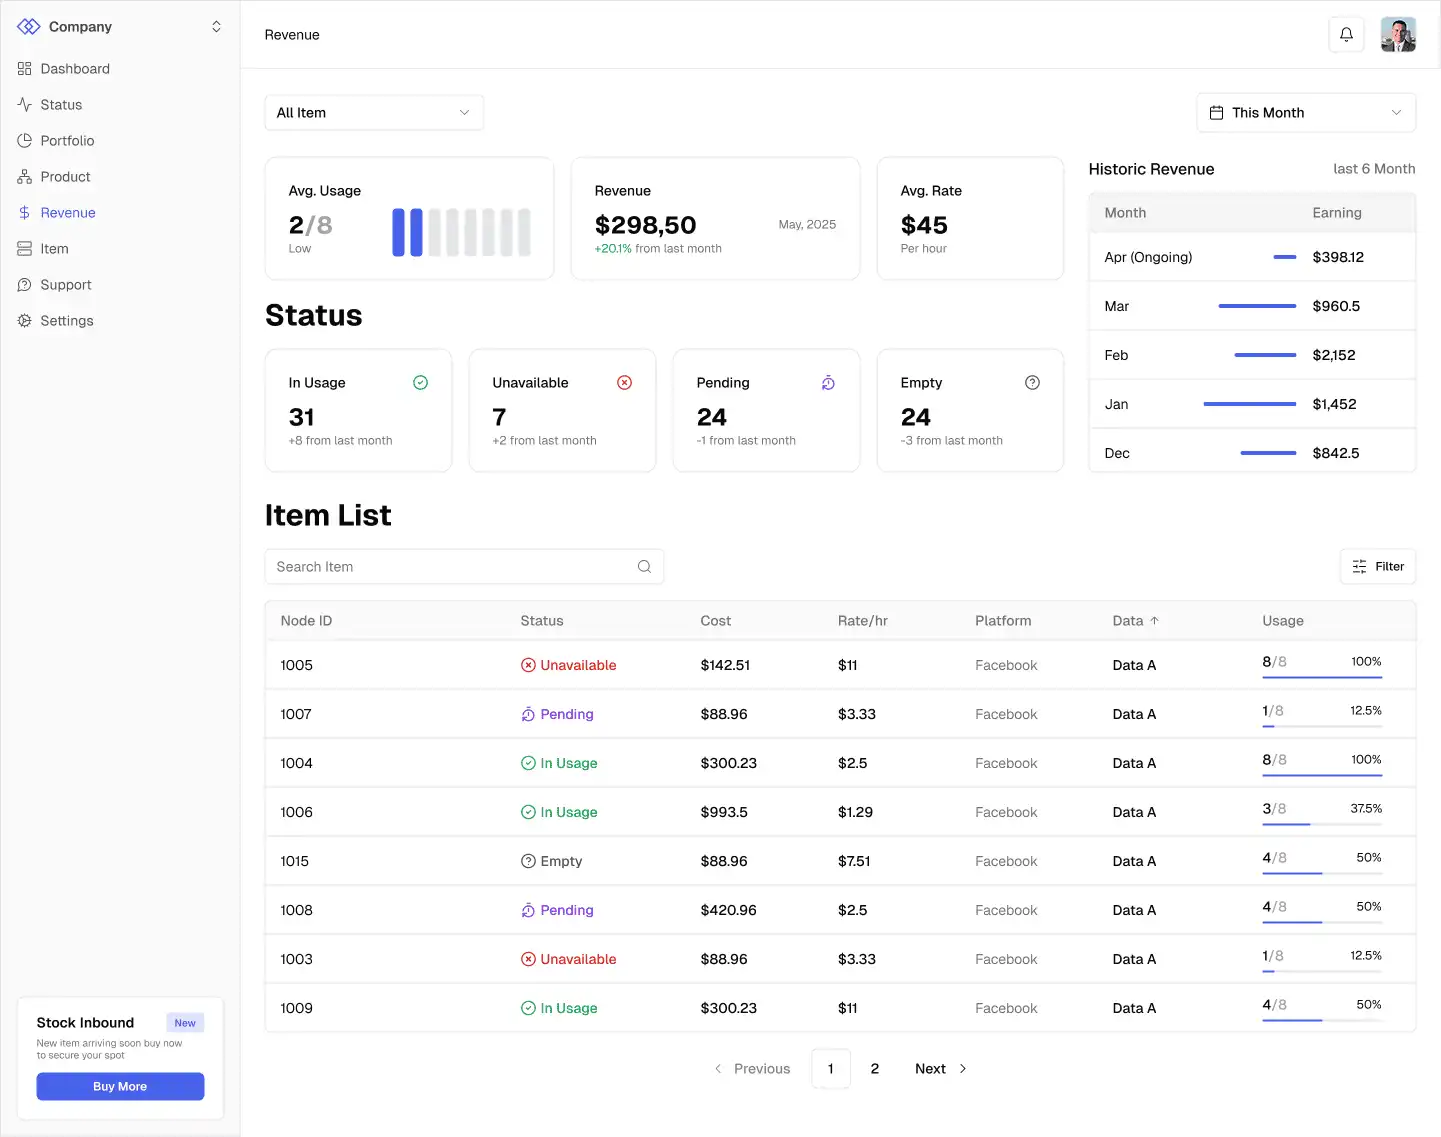Open the Filter options button
Image resolution: width=1441 pixels, height=1137 pixels.
coord(1378,567)
